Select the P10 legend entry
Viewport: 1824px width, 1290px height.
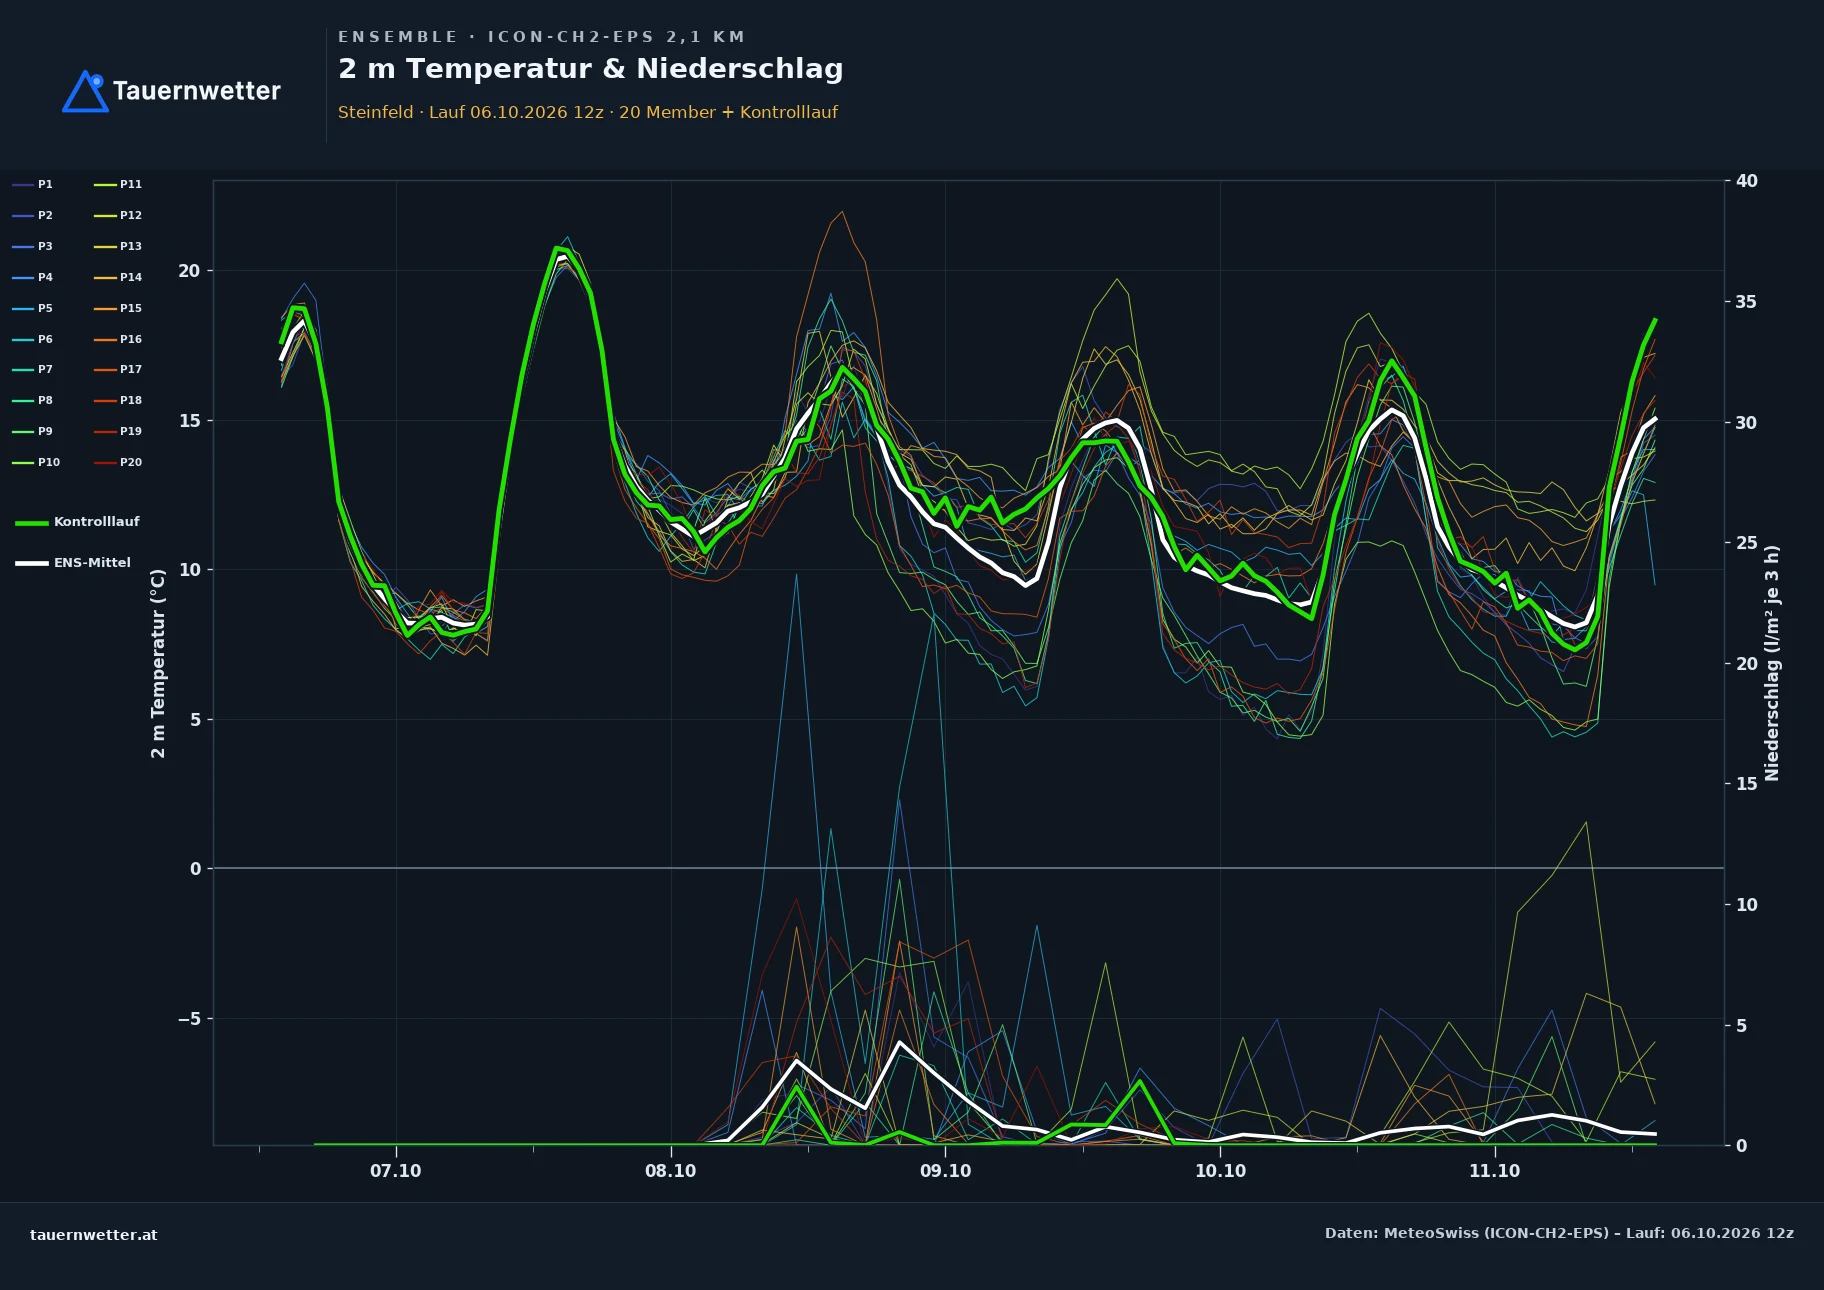[36, 462]
